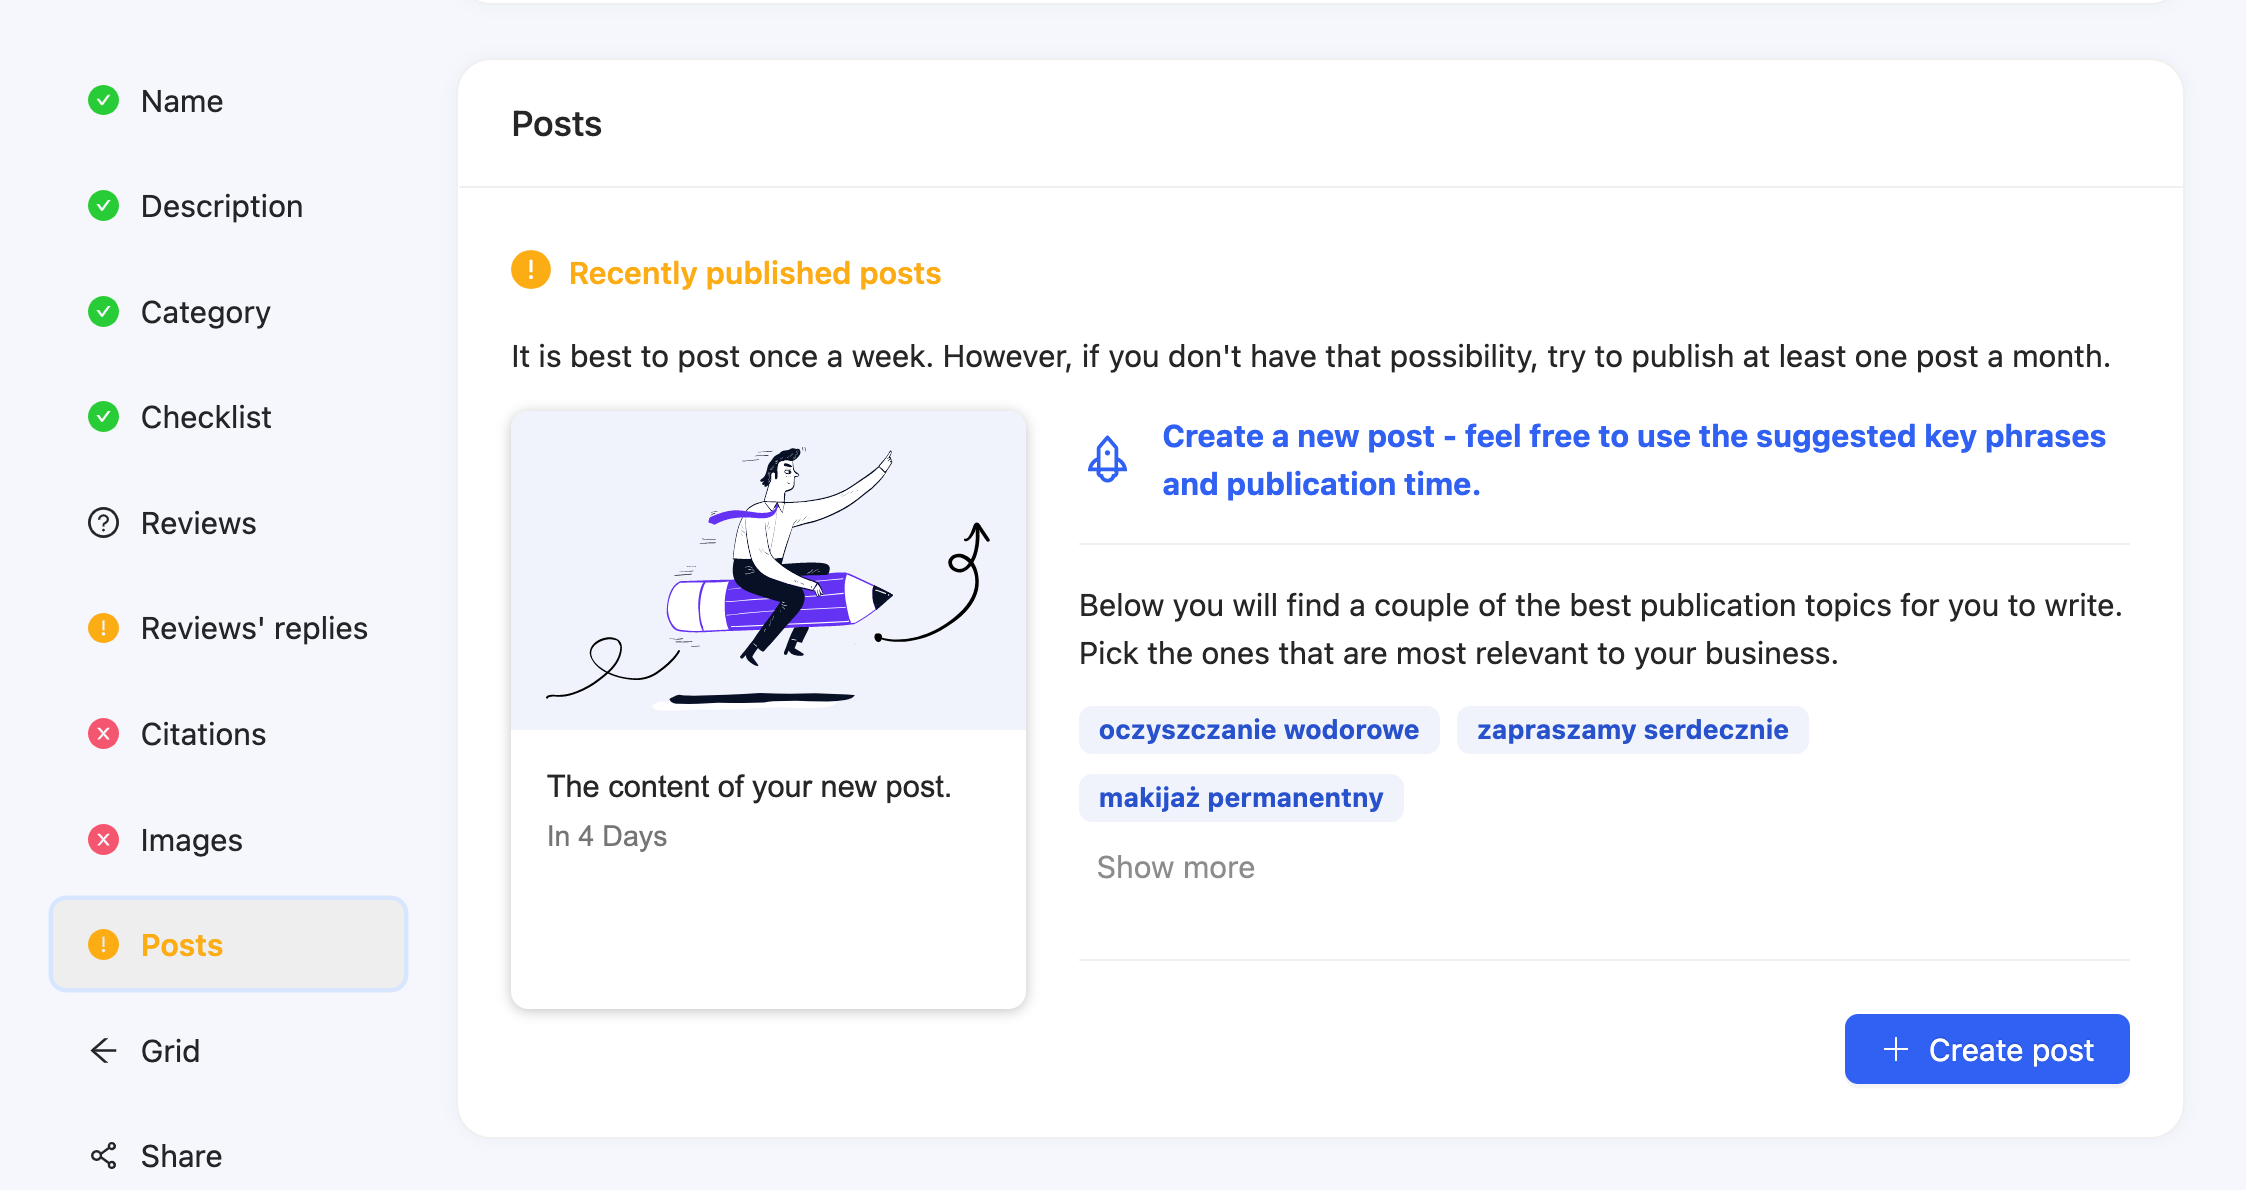Click the orange warning icon beside Reviews' replies
The width and height of the screenshot is (2246, 1190).
click(103, 628)
